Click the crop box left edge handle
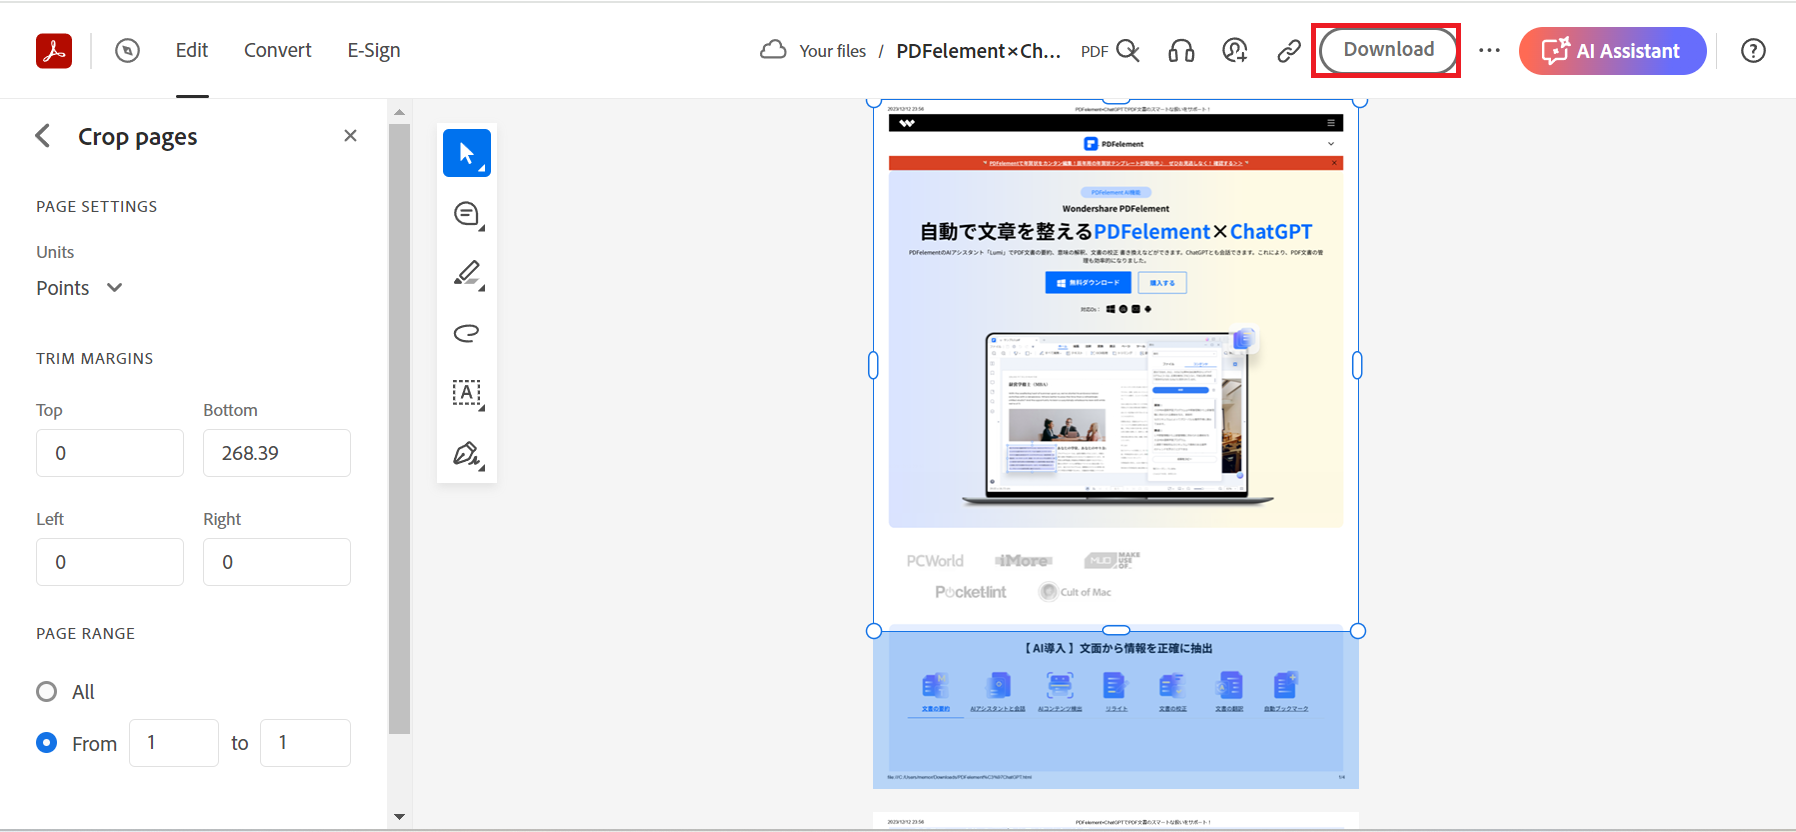The image size is (1796, 832). 873,366
